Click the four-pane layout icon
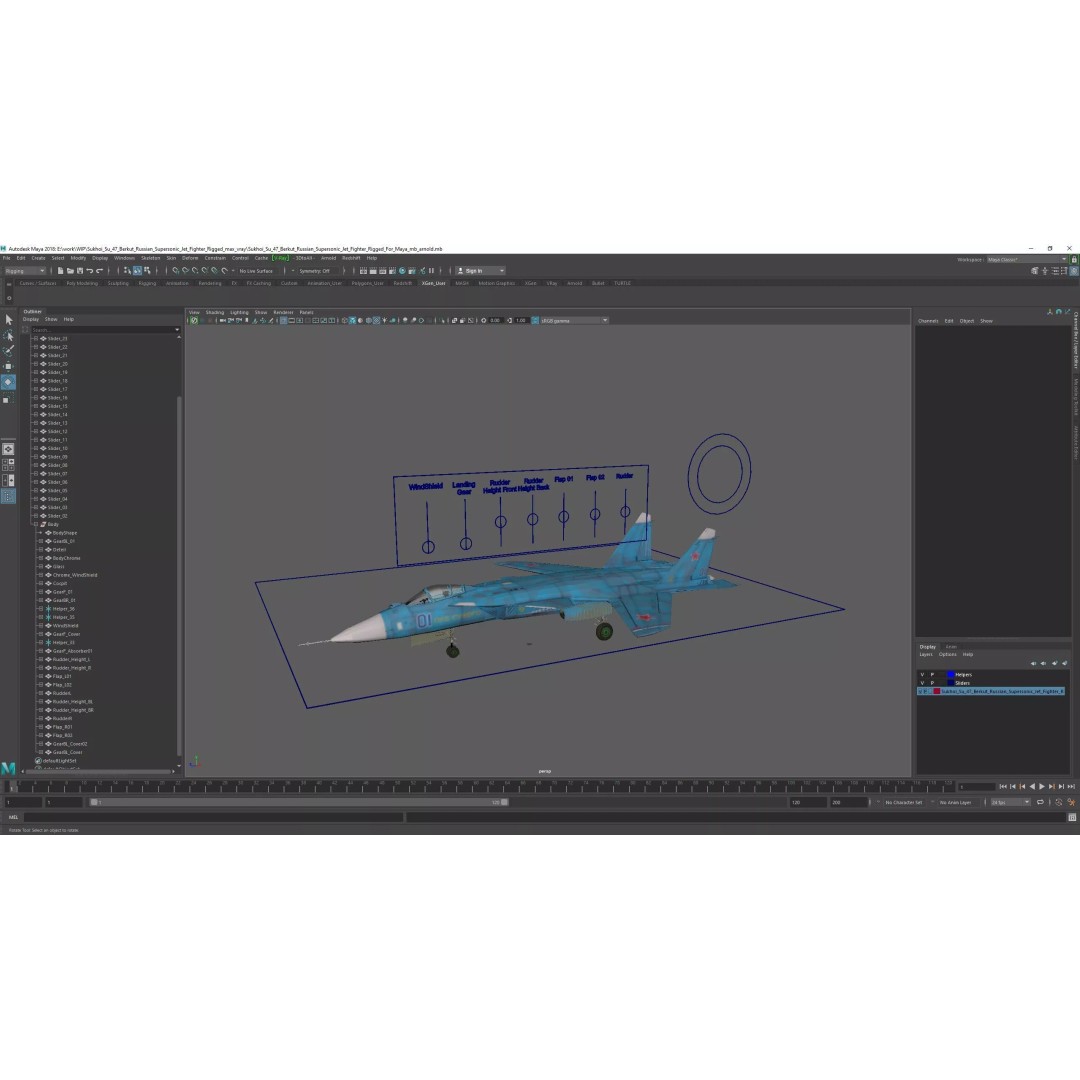 coord(8,464)
